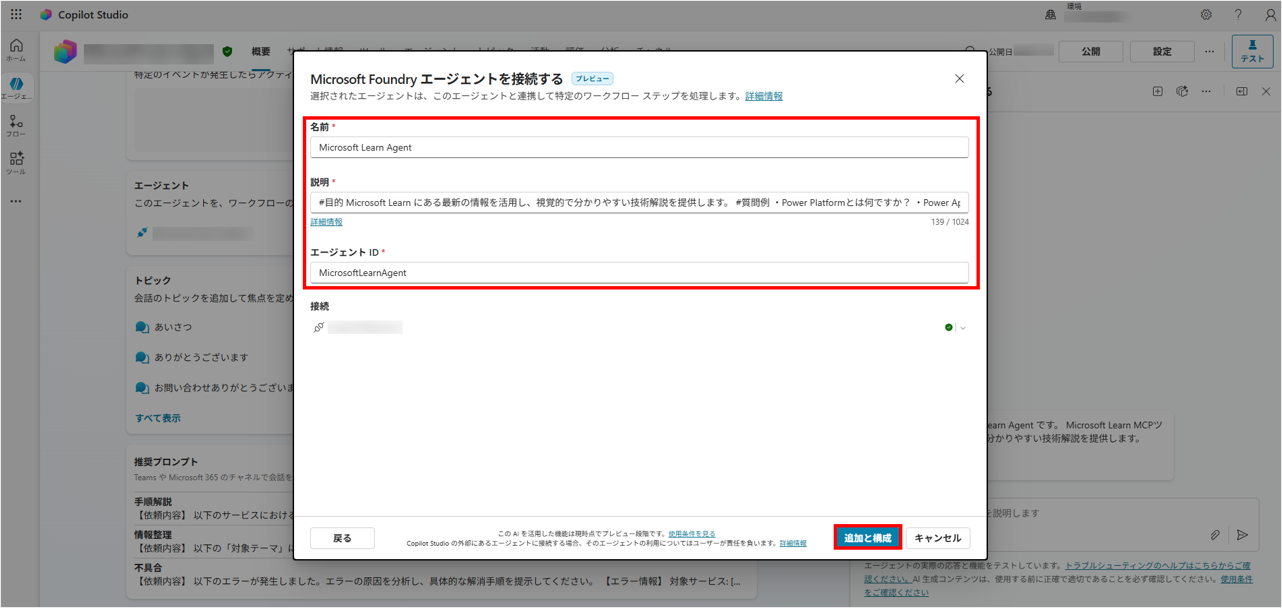Open the 詳細情報 link below description field
The width and height of the screenshot is (1282, 608).
(326, 222)
